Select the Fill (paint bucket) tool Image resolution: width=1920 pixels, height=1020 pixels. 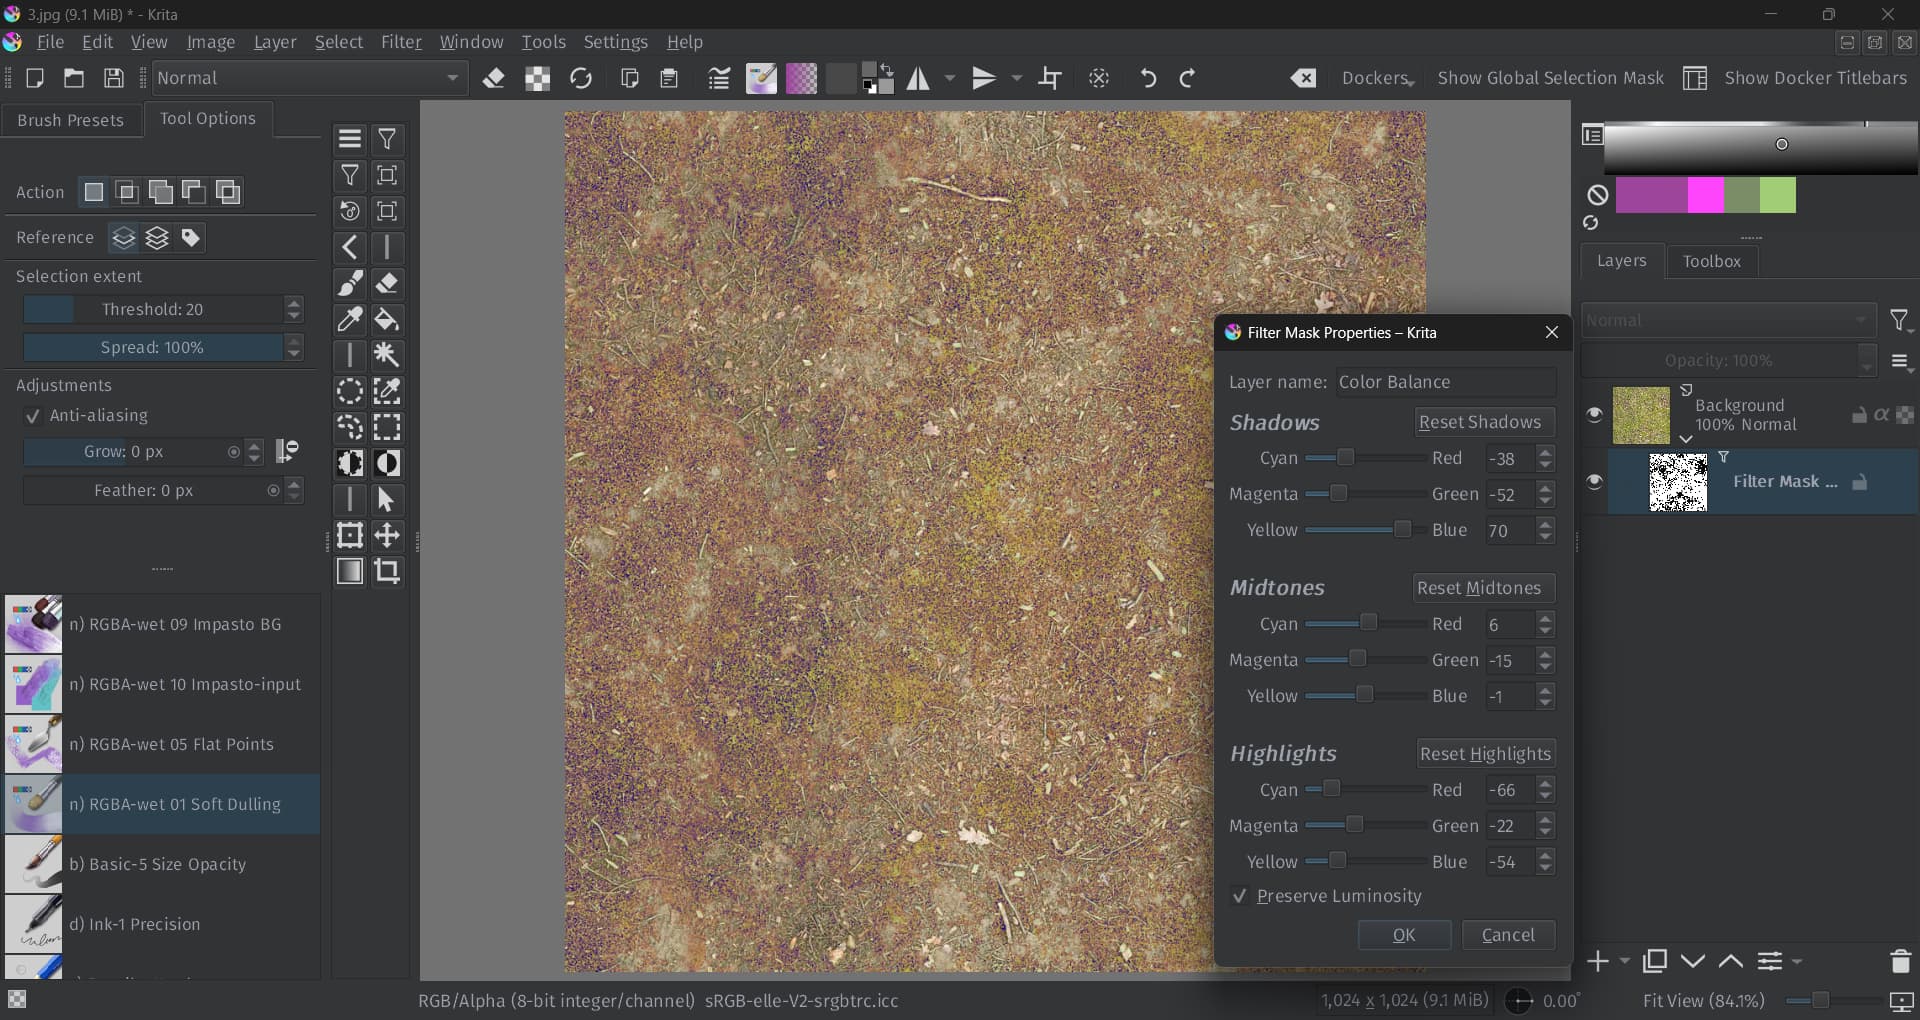387,320
